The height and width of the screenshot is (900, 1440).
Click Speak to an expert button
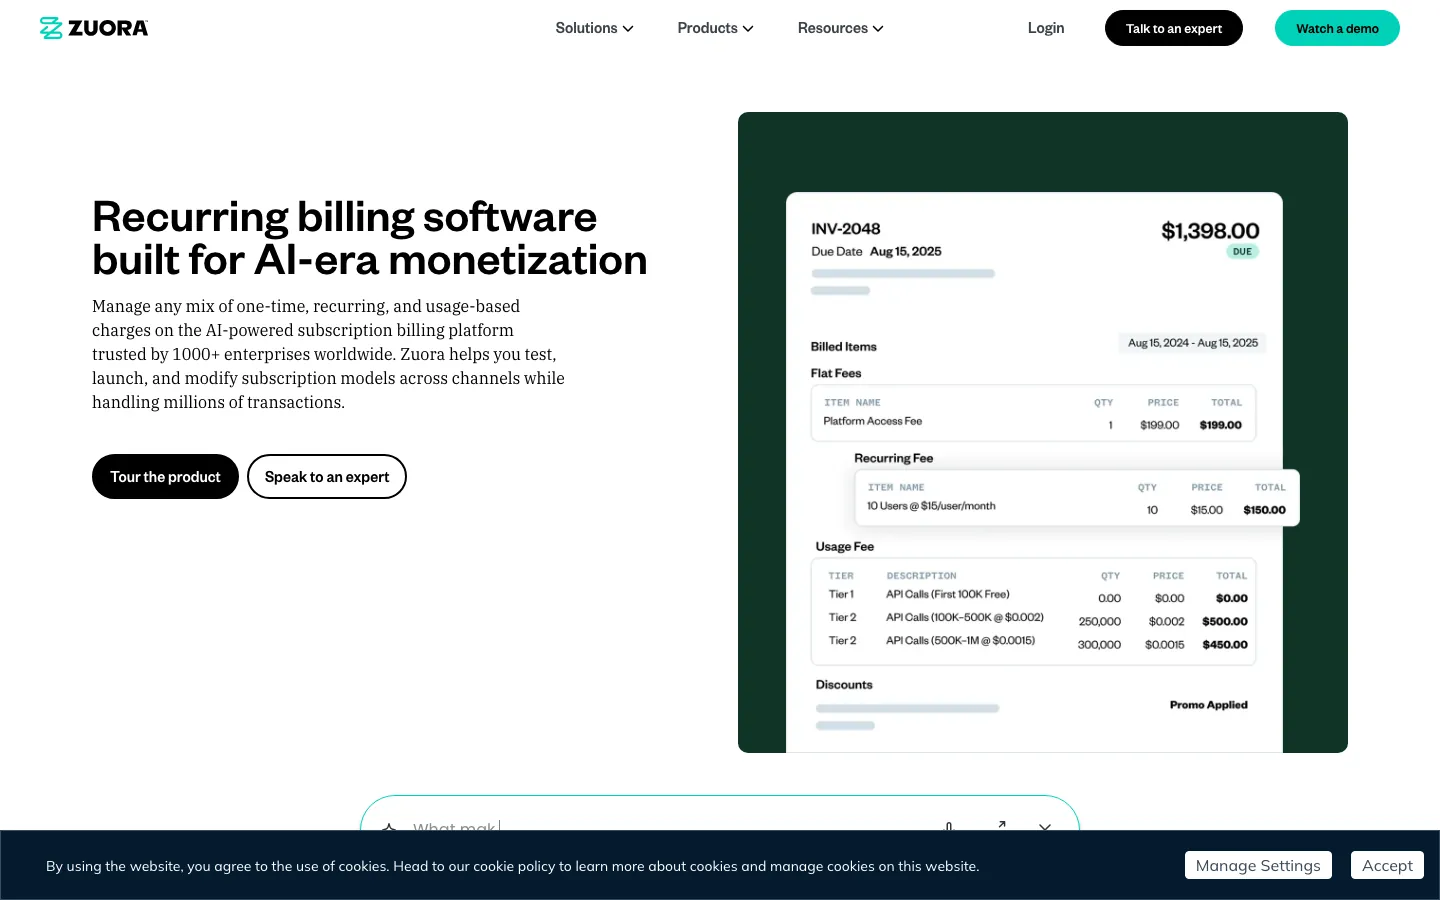click(x=327, y=476)
